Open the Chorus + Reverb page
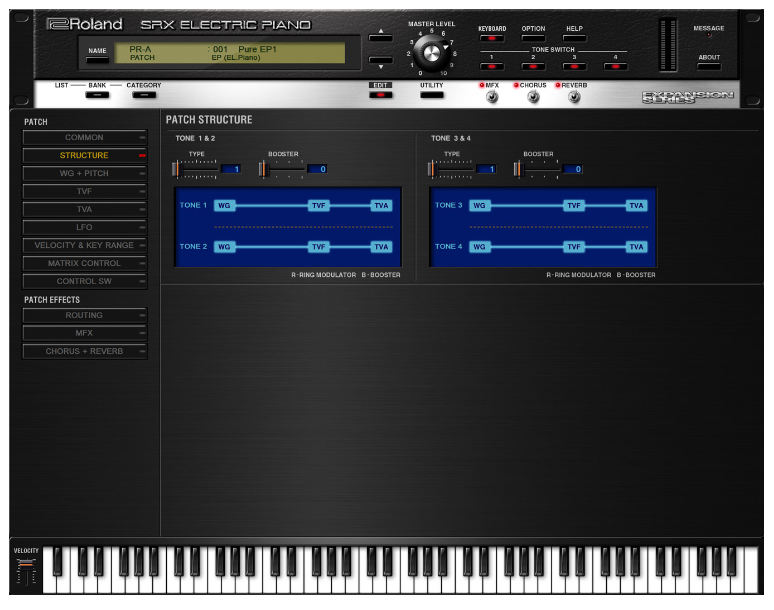 pyautogui.click(x=84, y=351)
